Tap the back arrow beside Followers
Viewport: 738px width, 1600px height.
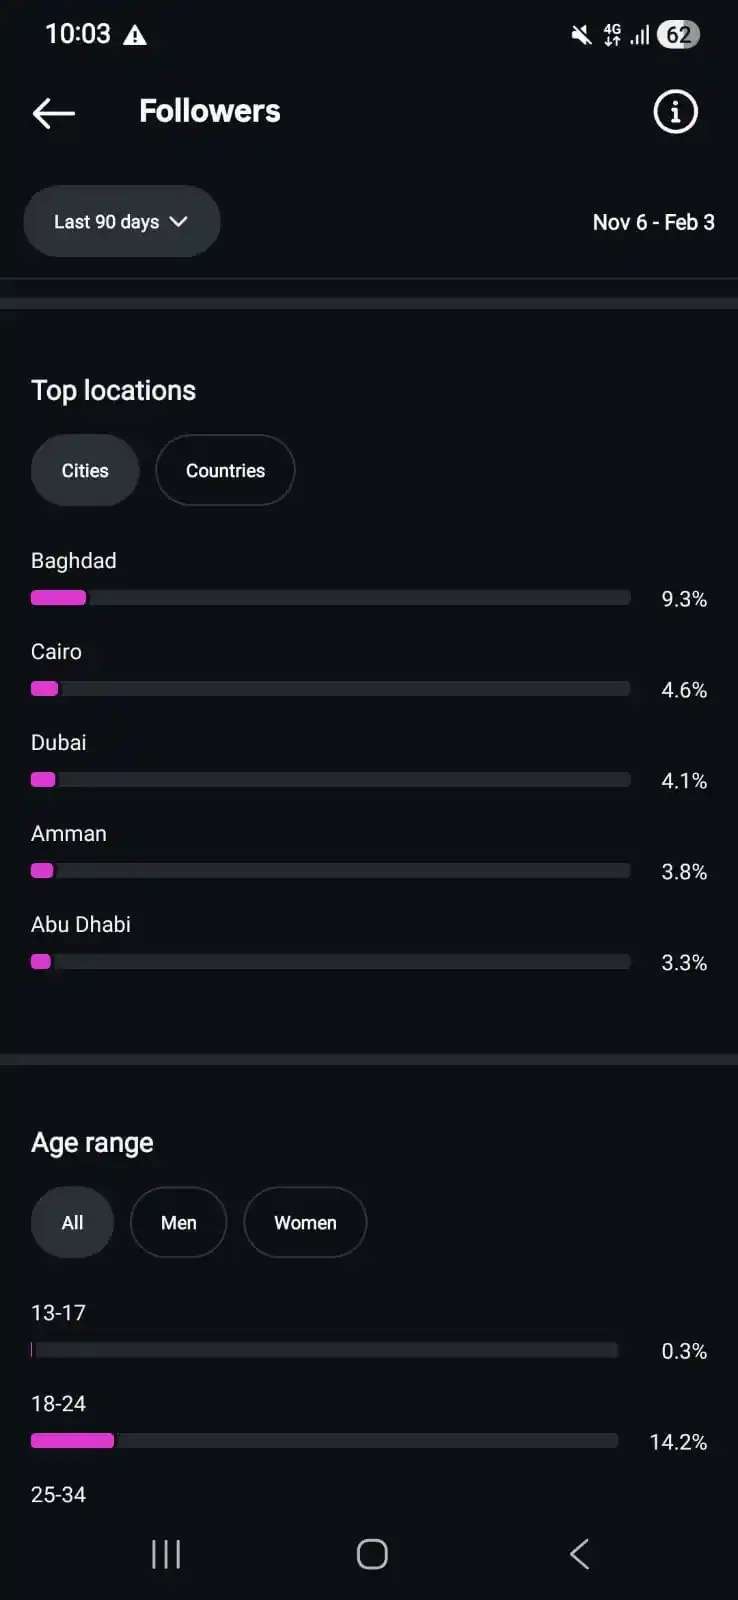[54, 113]
